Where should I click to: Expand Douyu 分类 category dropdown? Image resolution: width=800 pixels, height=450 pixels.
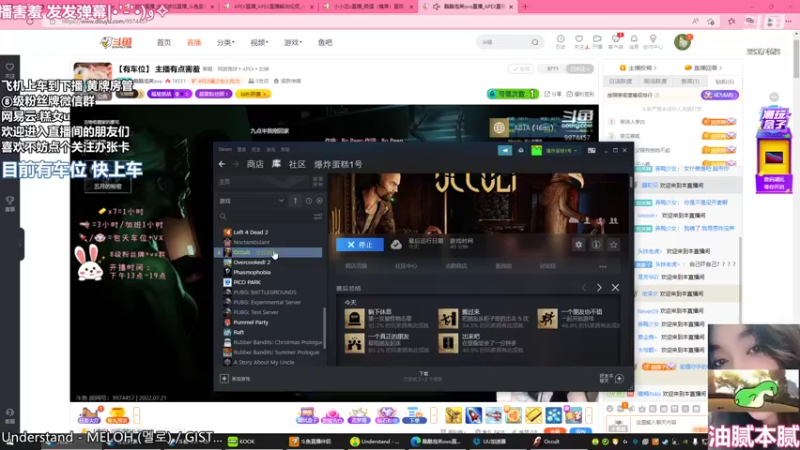(226, 42)
